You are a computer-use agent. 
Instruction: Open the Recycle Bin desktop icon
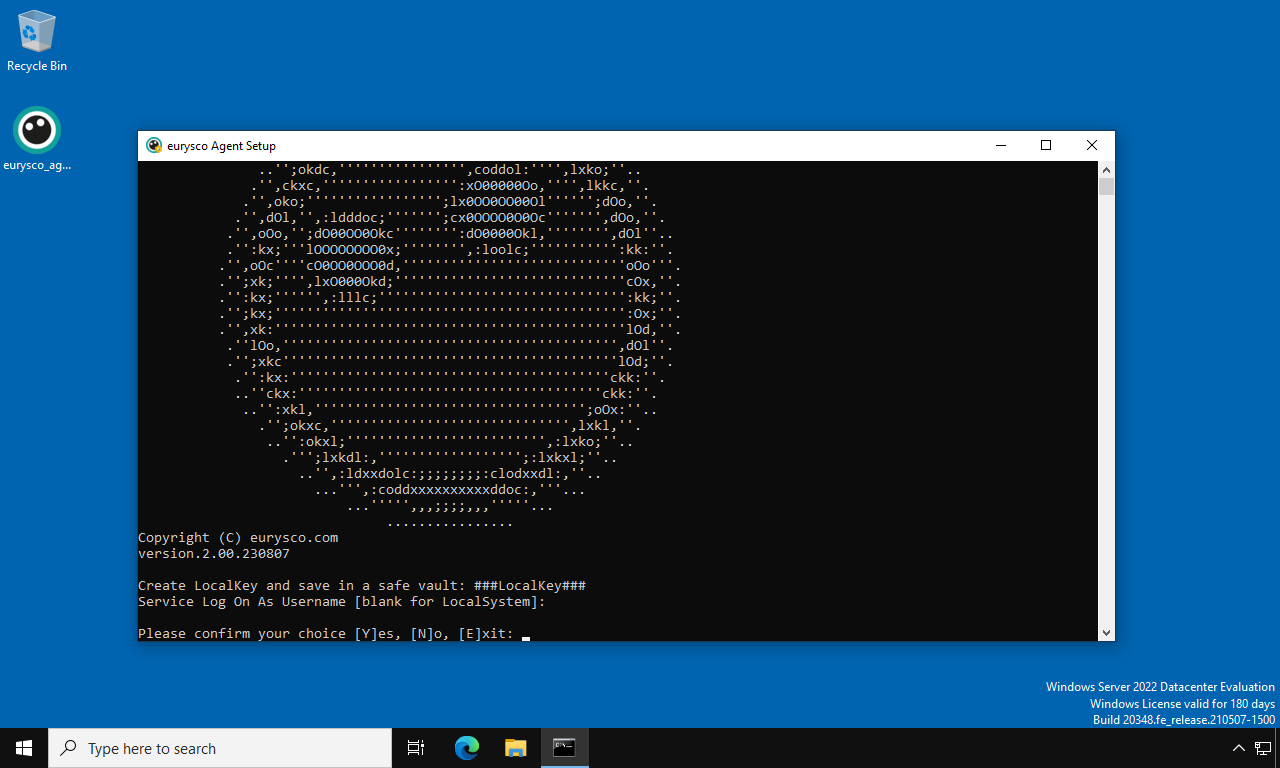tap(37, 42)
